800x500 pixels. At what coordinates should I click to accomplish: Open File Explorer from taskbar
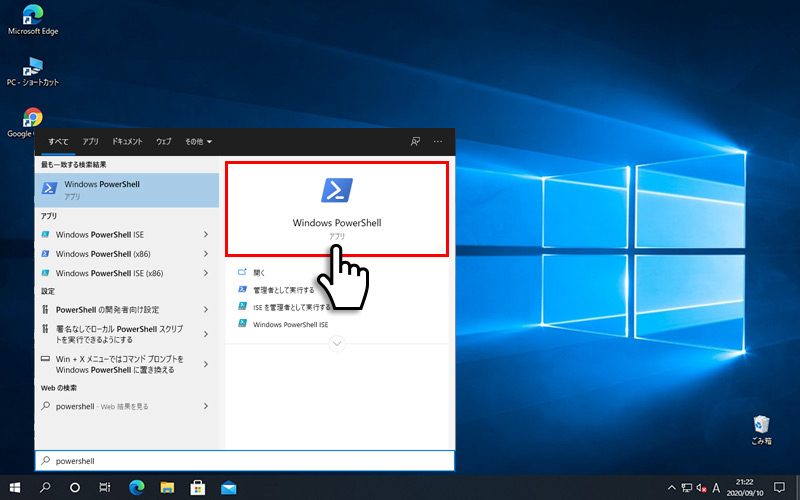(167, 487)
